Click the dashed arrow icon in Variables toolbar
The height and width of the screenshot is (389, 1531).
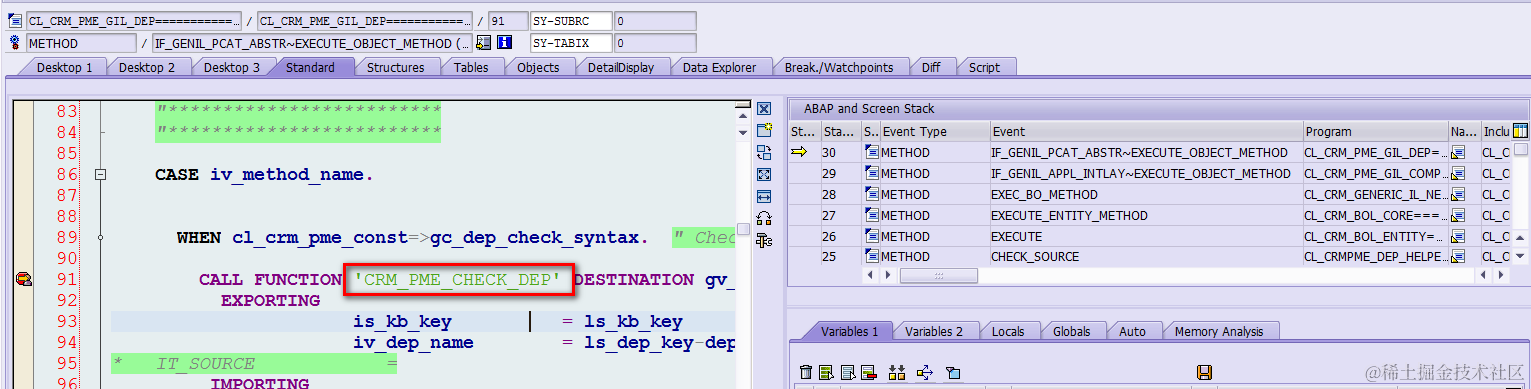(924, 373)
